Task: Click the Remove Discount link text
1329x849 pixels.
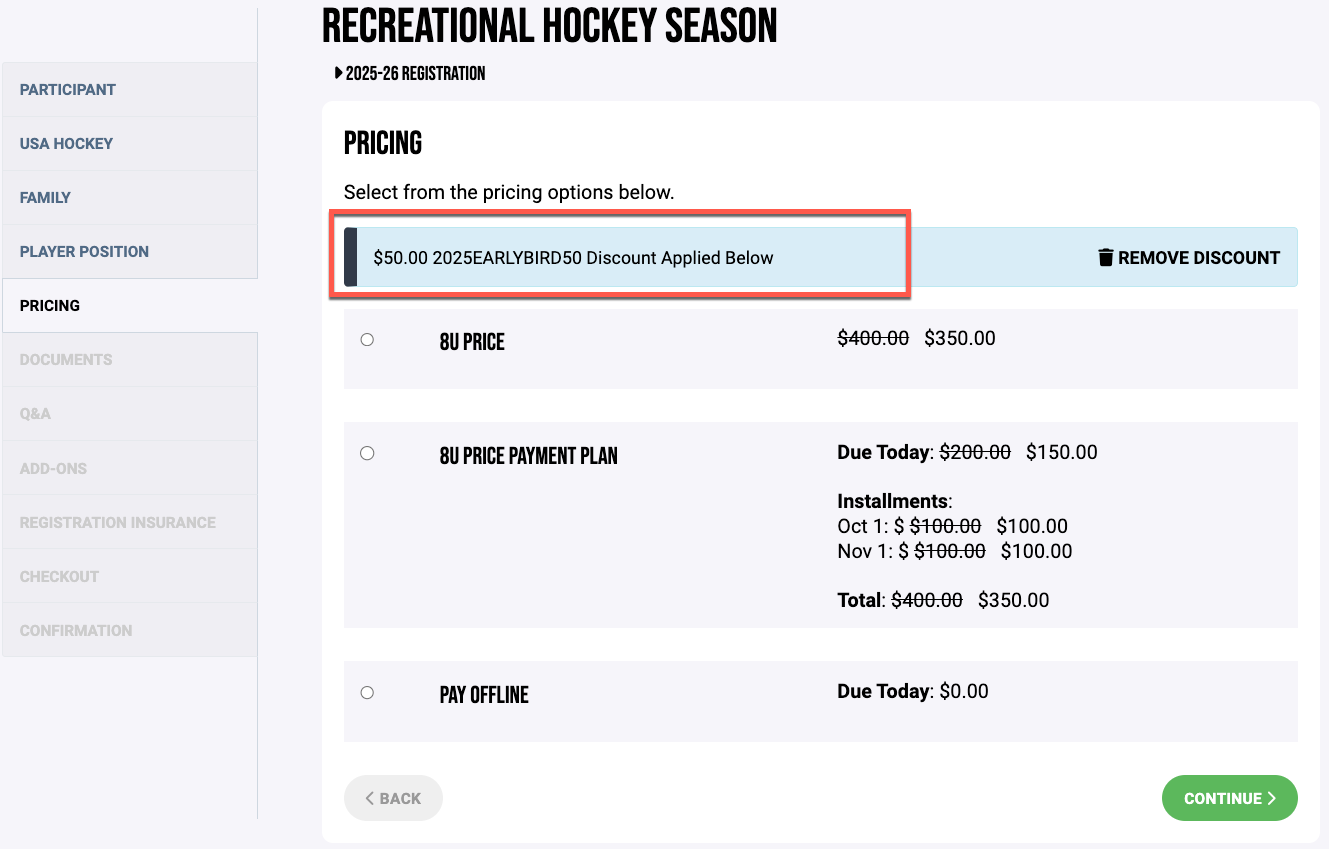Action: click(x=1198, y=258)
